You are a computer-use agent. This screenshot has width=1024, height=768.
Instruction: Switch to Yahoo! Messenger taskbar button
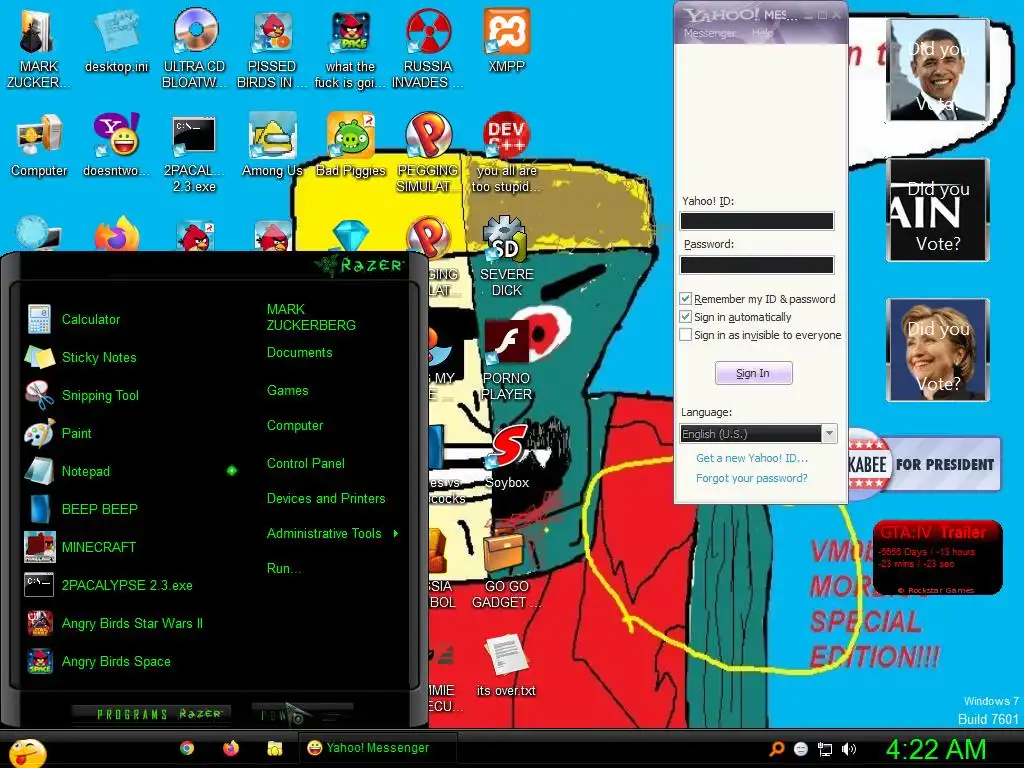pos(377,748)
